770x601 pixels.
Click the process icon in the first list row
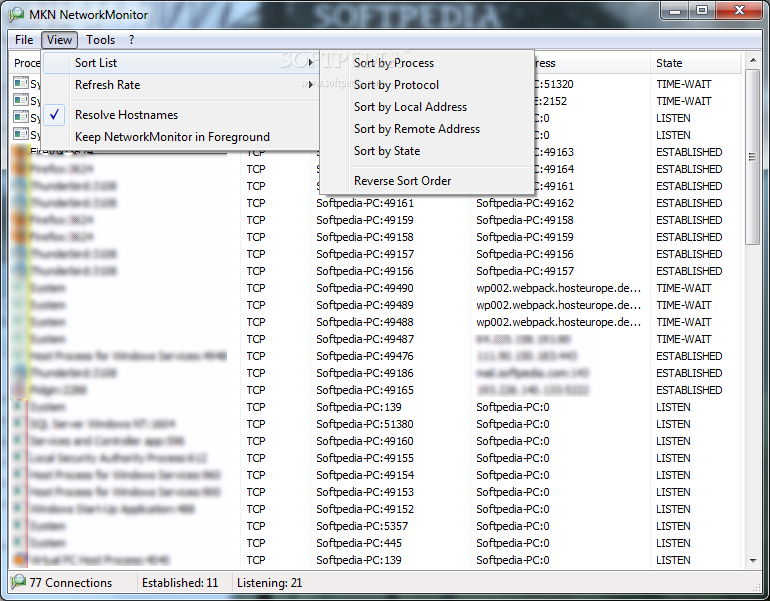(21, 83)
